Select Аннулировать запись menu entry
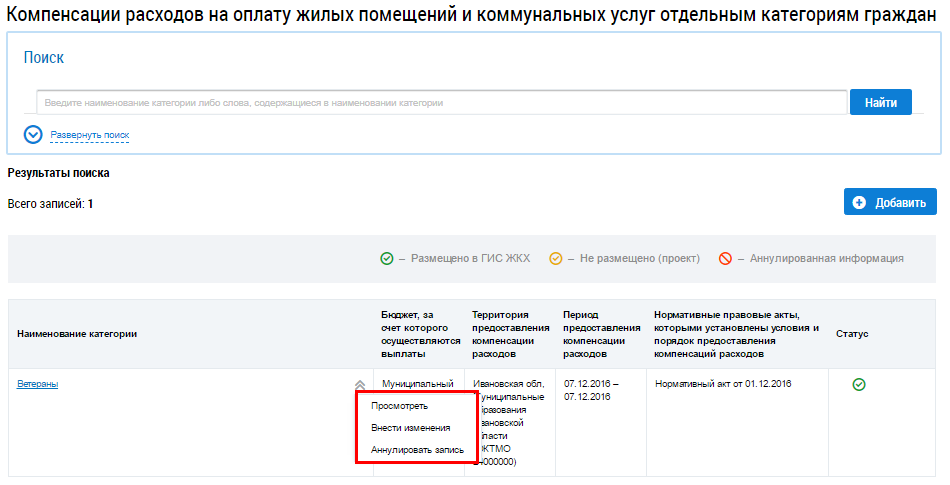950x485 pixels. tap(417, 450)
